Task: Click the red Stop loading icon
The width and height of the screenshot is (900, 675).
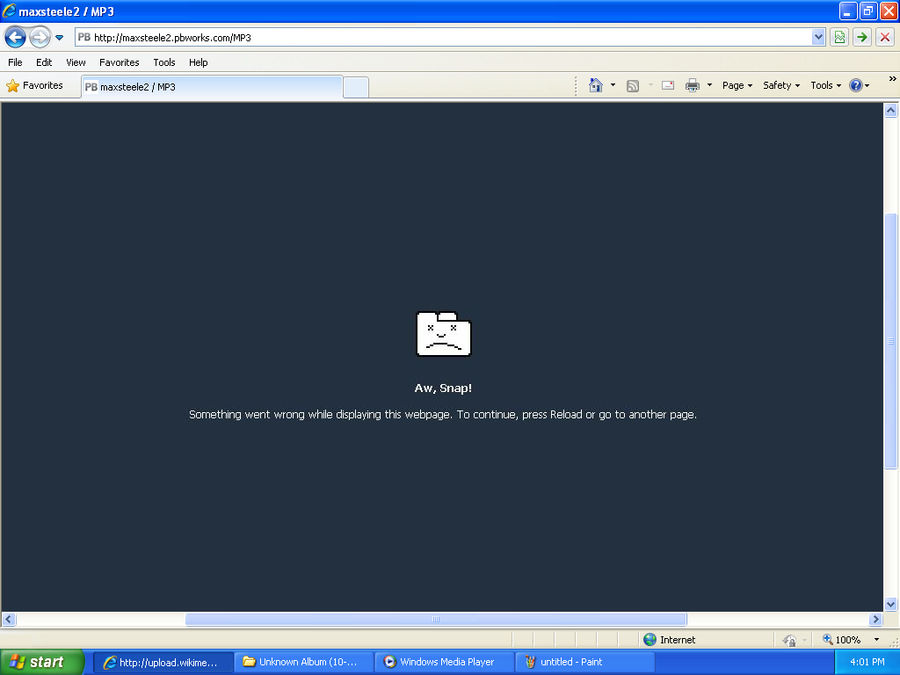Action: click(x=885, y=38)
